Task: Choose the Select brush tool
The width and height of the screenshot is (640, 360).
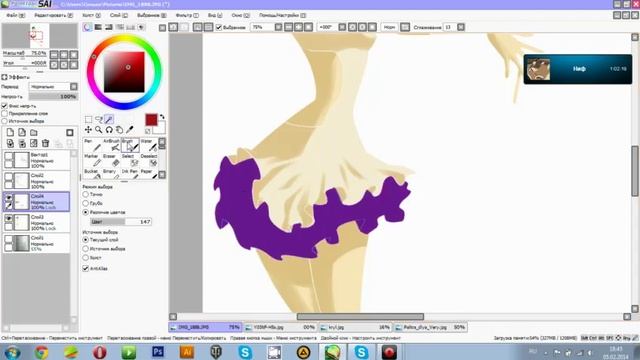Action: 130,160
